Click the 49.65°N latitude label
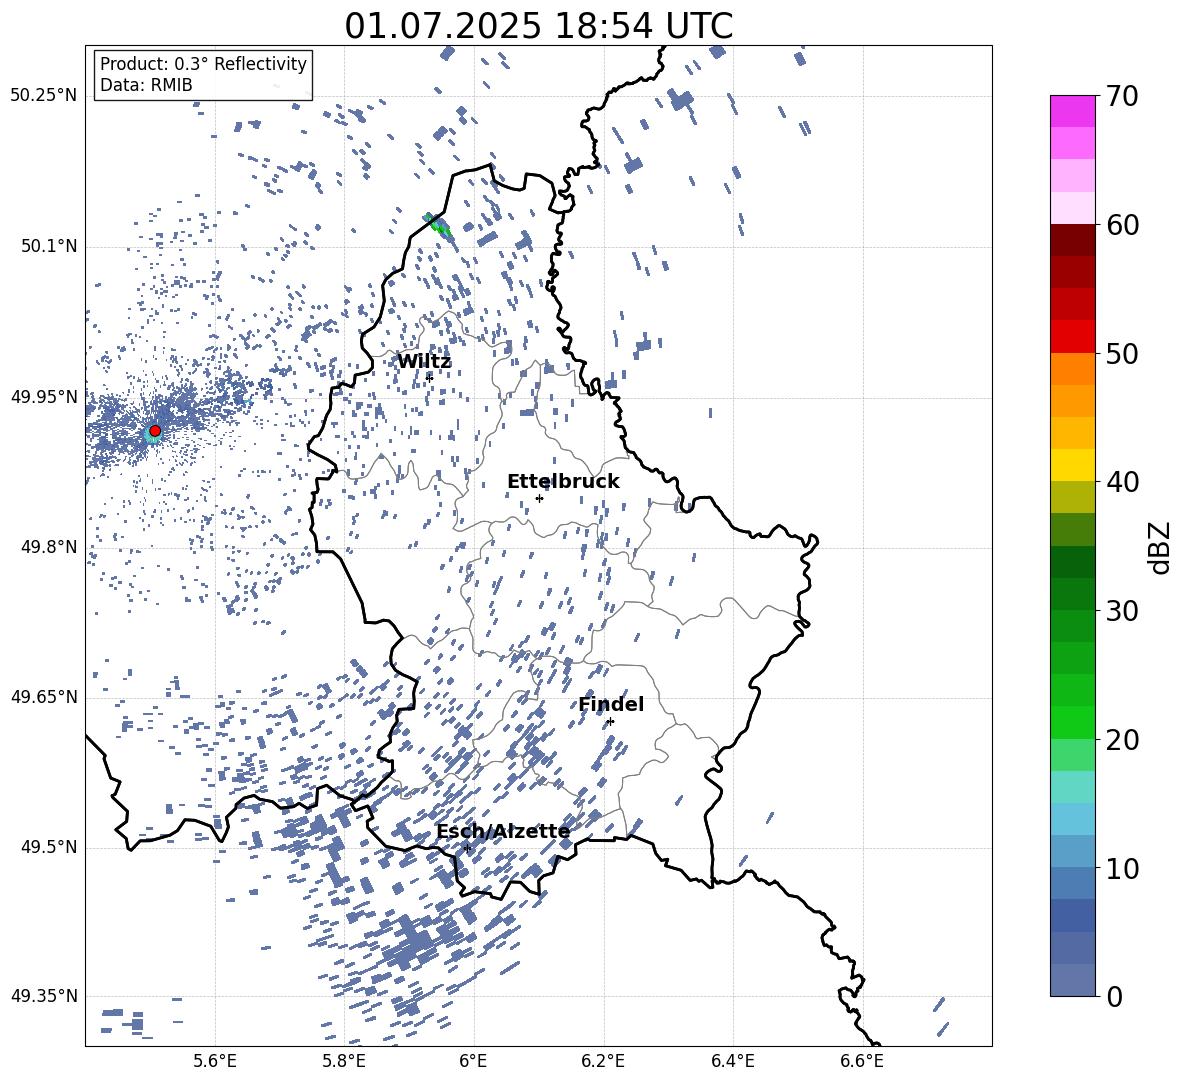Viewport: 1184px width, 1081px height. (44, 696)
